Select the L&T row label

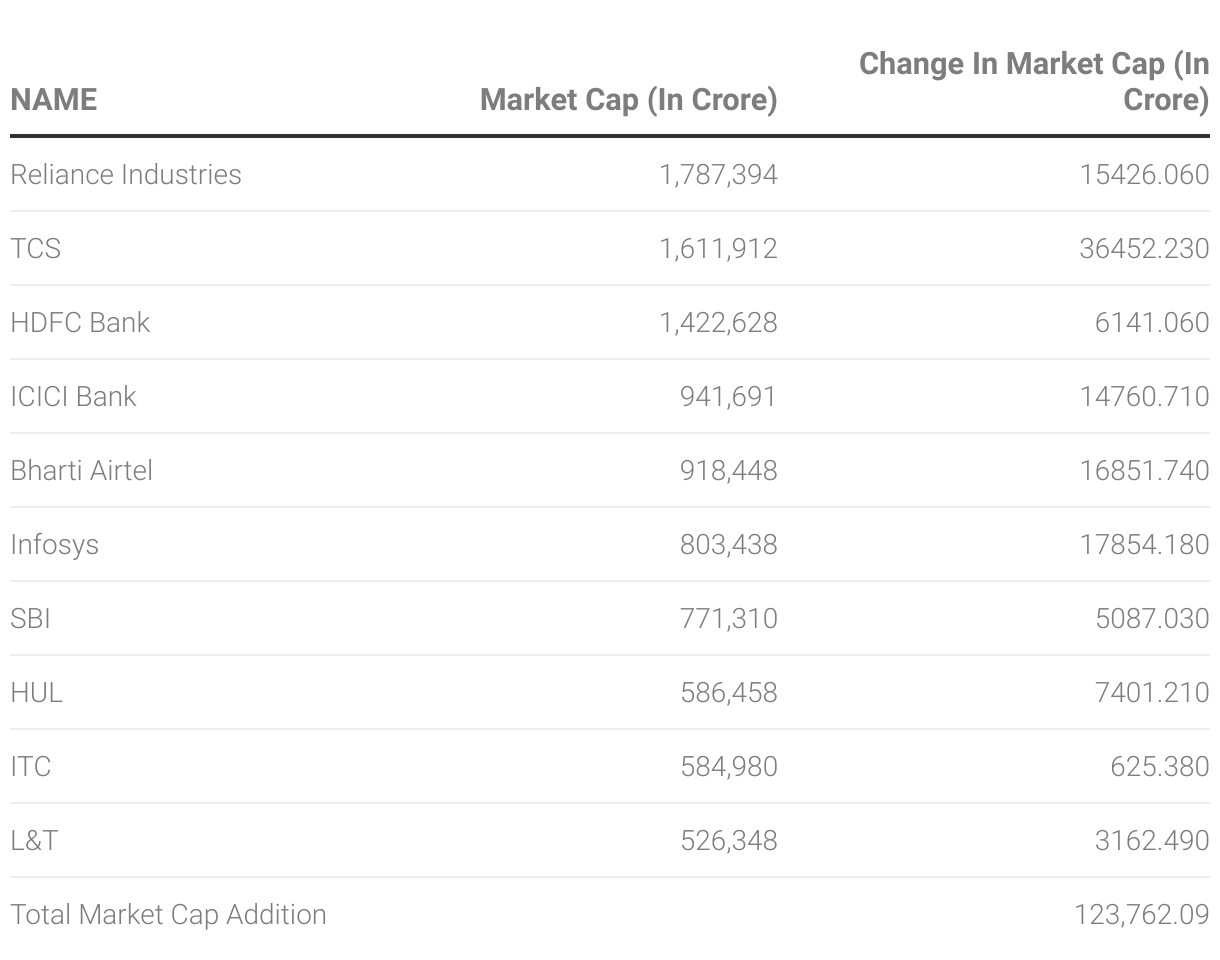coord(34,840)
